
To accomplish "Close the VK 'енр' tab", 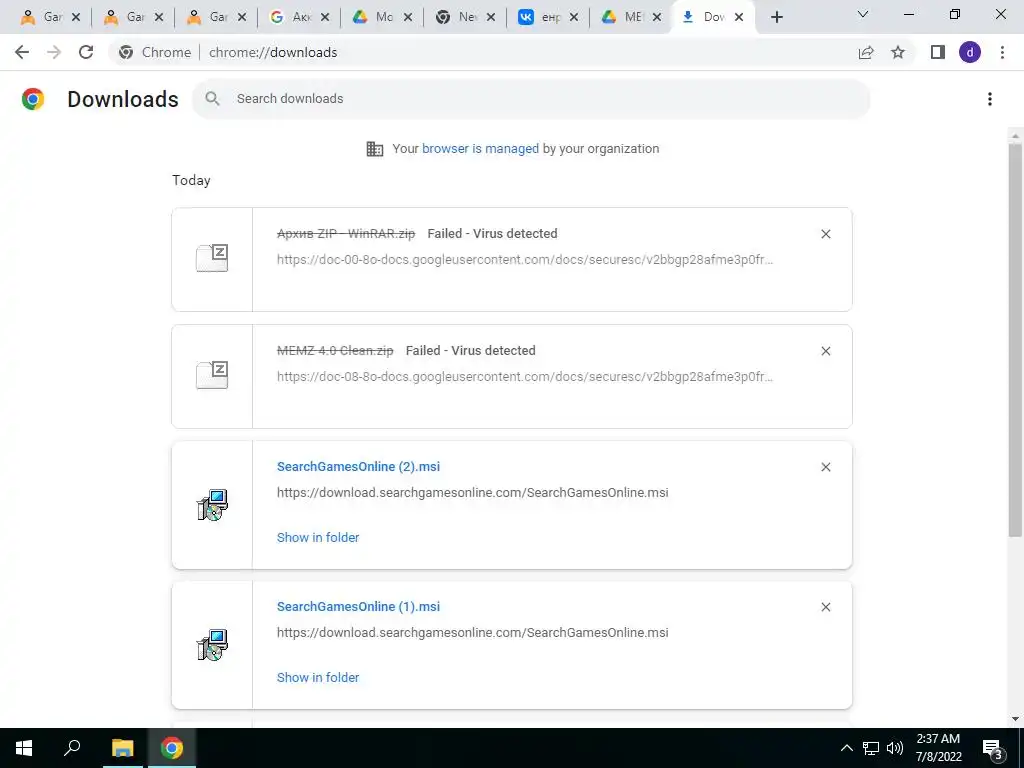I will pyautogui.click(x=574, y=18).
